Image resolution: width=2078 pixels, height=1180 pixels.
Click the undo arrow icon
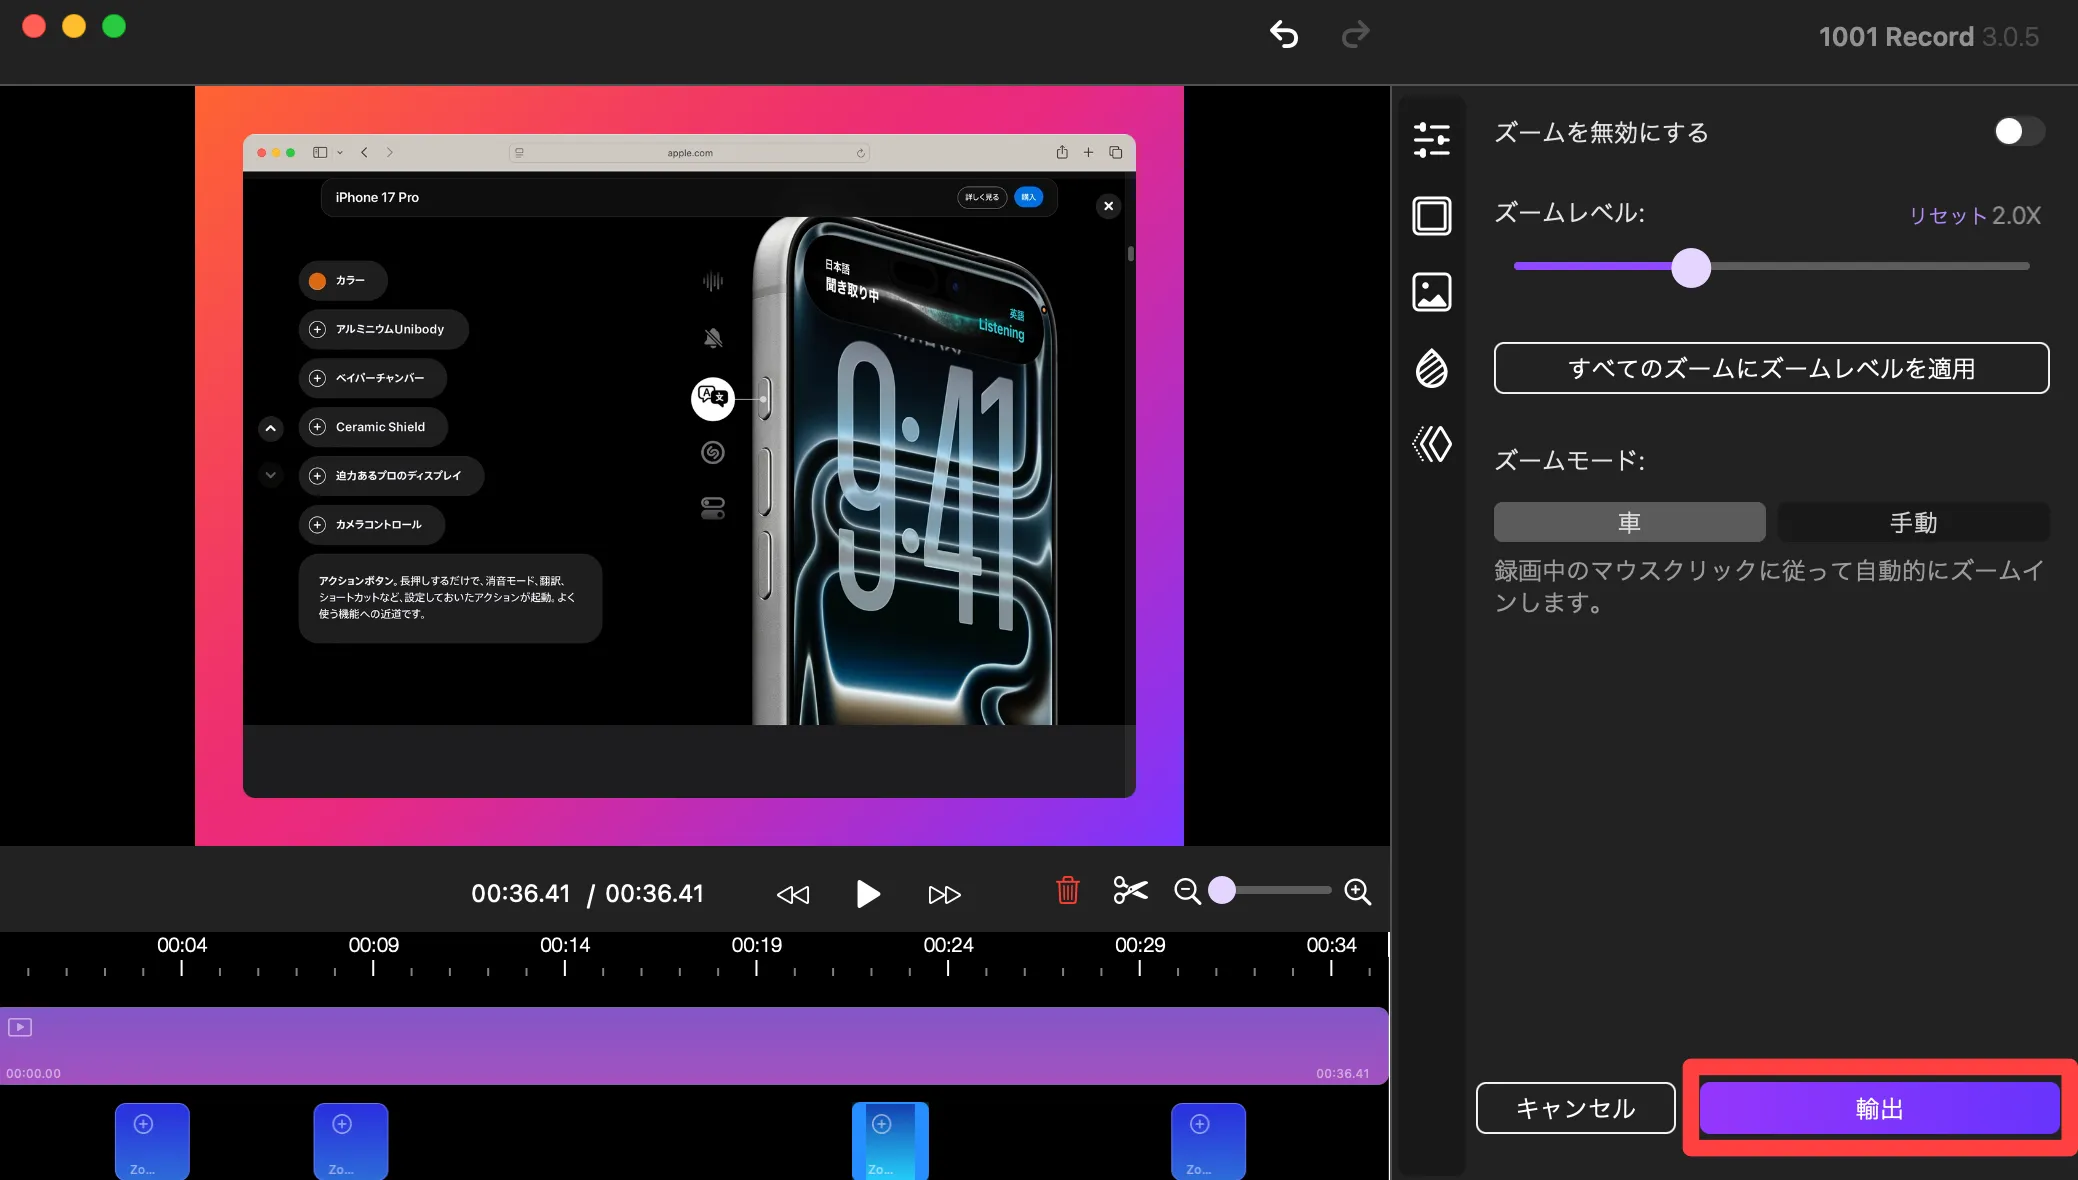pyautogui.click(x=1284, y=35)
